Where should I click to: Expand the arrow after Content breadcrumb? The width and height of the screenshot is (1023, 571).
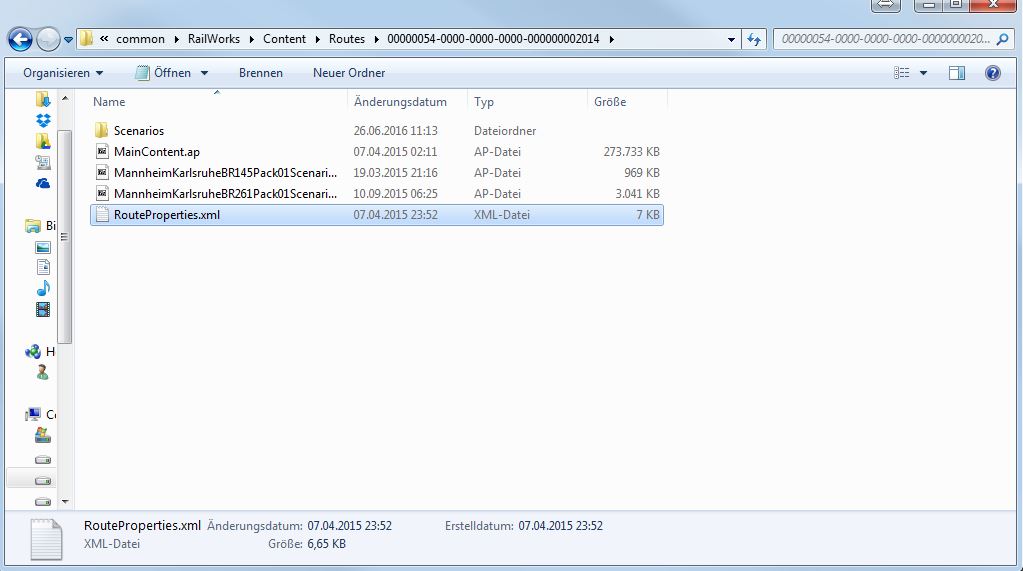(x=317, y=39)
